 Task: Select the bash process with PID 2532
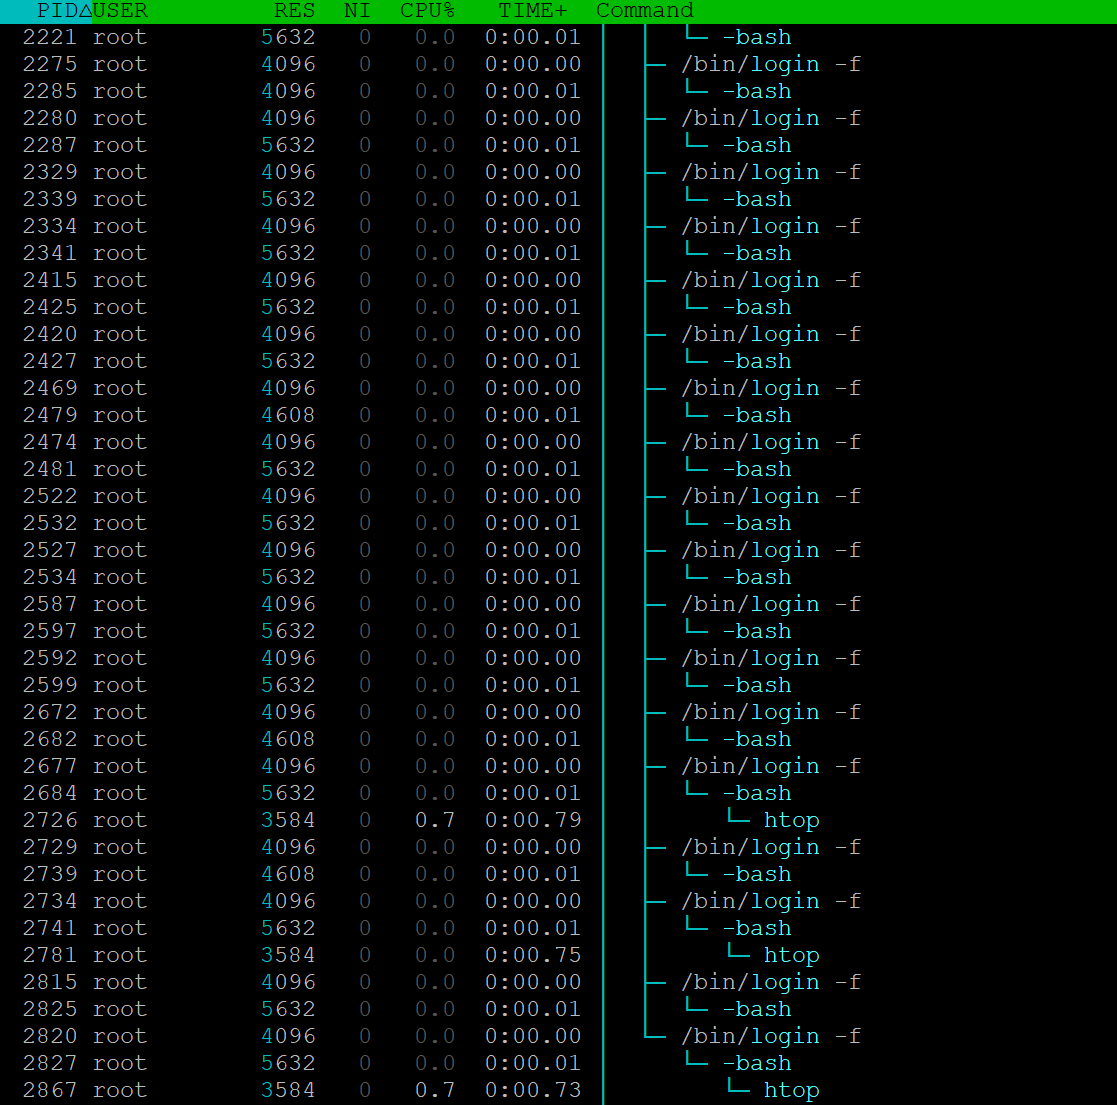[x=756, y=522]
